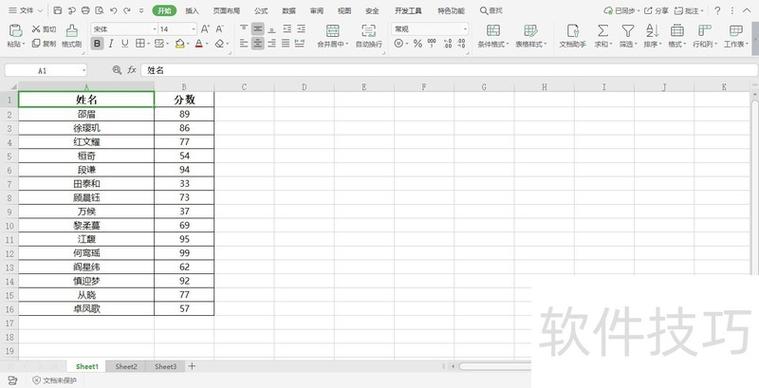Toggle horizontal center alignment
Image resolution: width=759 pixels, height=388 pixels.
(258, 44)
